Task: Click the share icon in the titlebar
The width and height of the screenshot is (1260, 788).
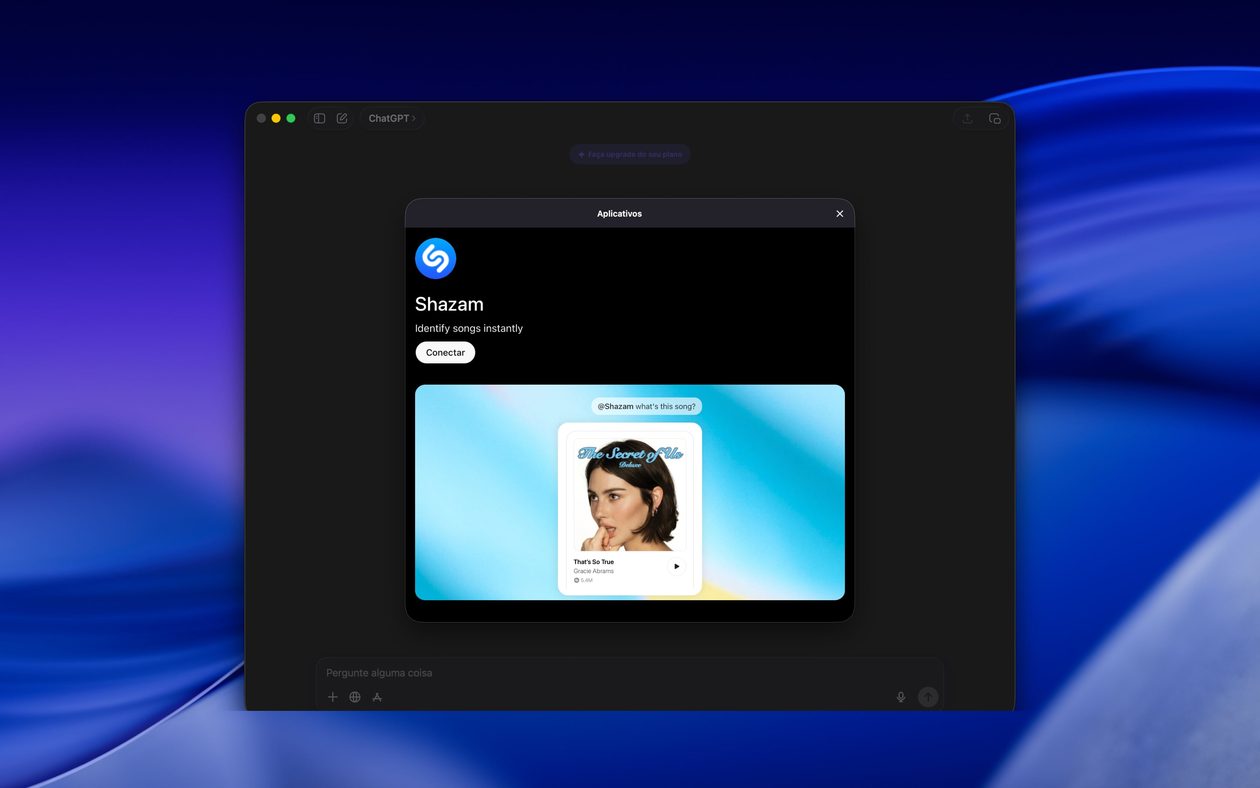Action: [967, 118]
